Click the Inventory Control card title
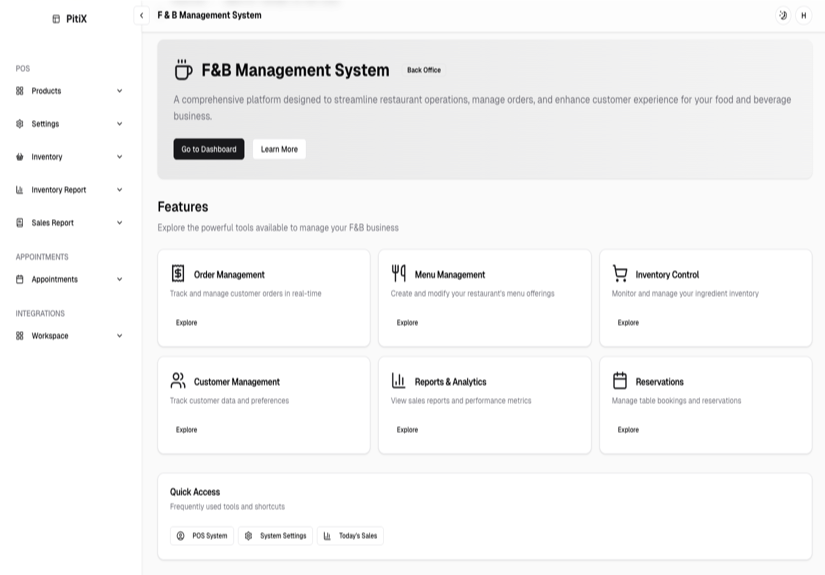This screenshot has width=825, height=575. [x=667, y=275]
